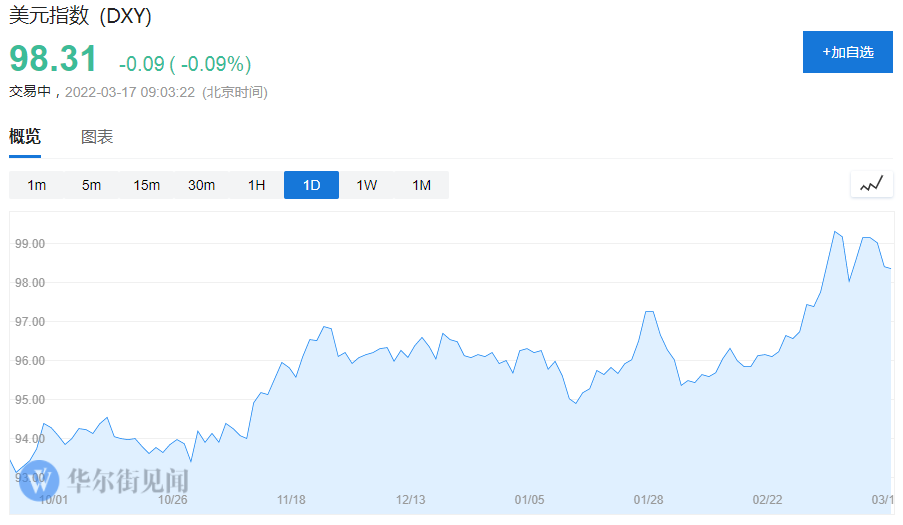
Task: Click the 美元指数 (DXY) title
Action: tap(81, 17)
